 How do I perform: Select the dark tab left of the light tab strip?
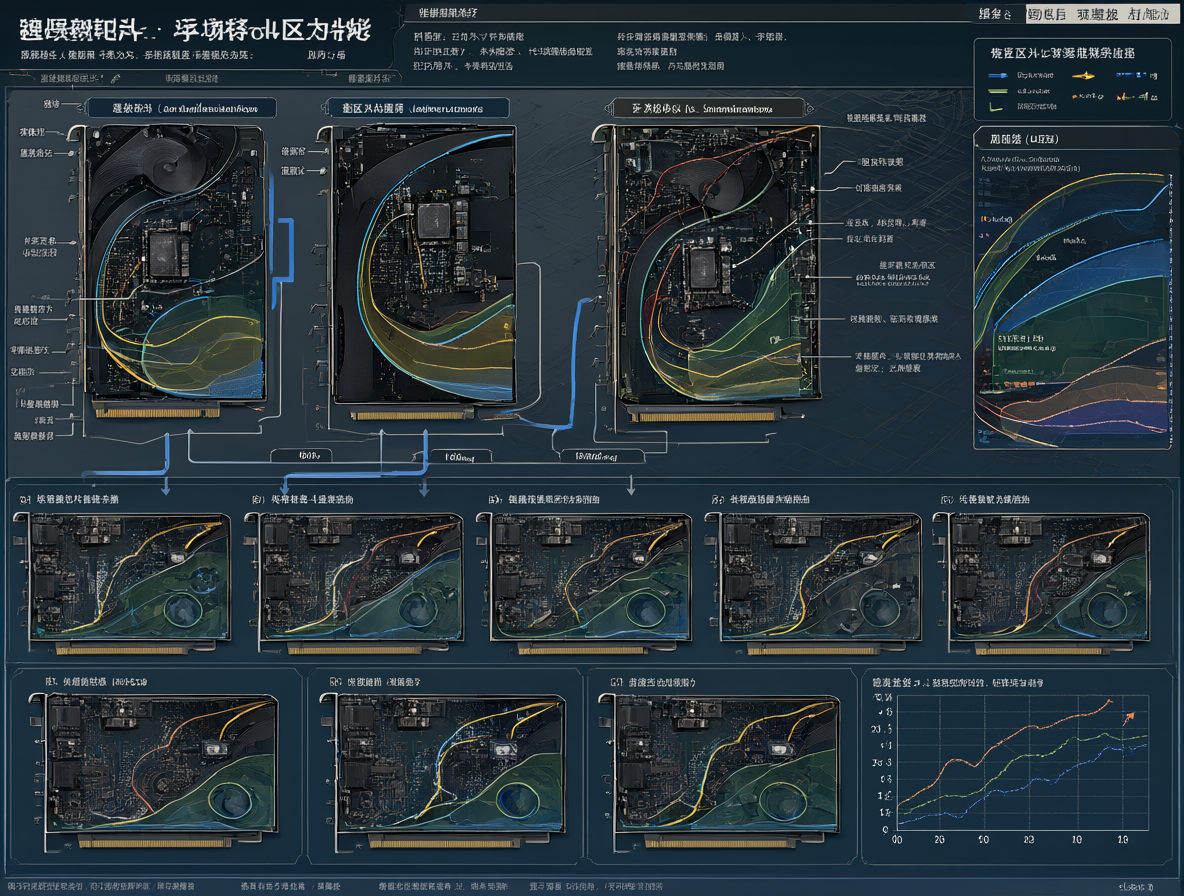click(x=995, y=14)
